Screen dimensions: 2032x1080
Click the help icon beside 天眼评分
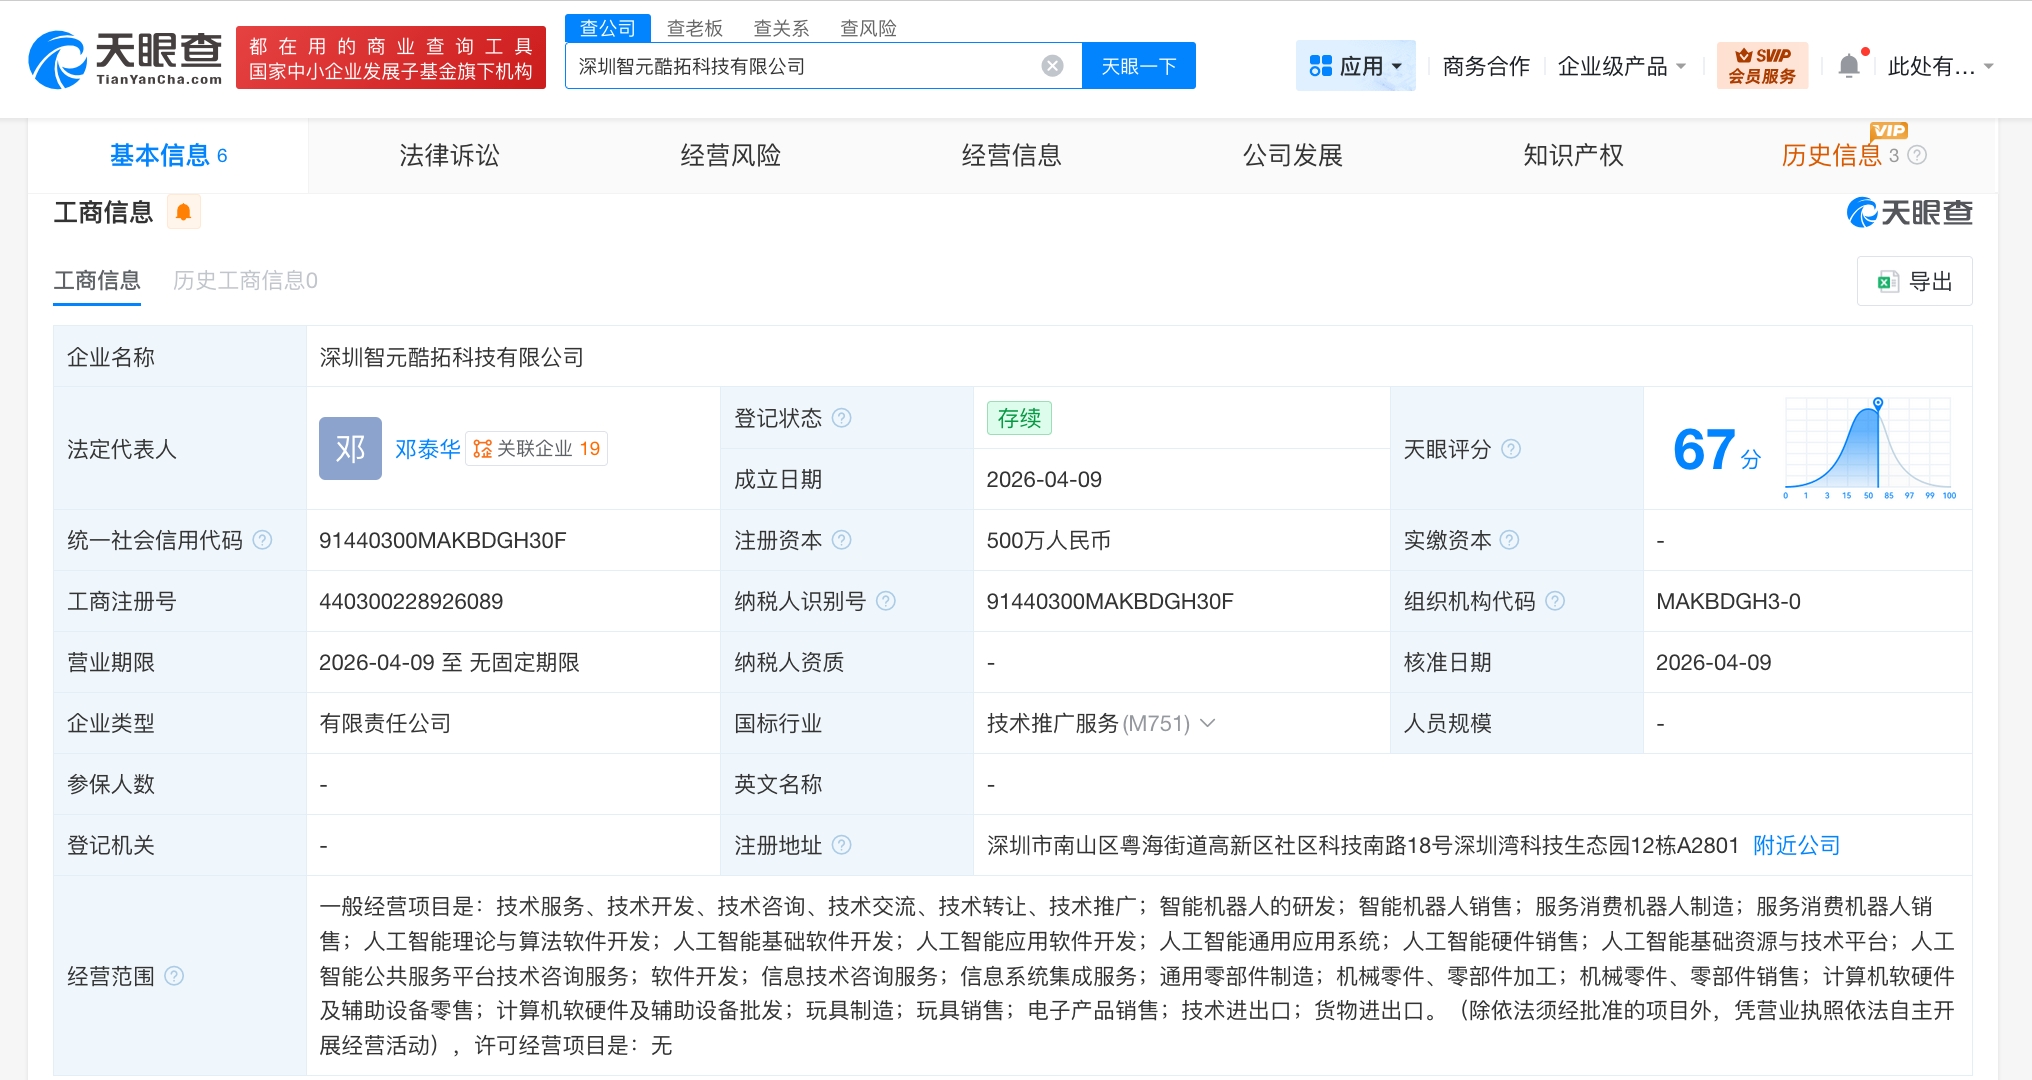coord(1512,450)
